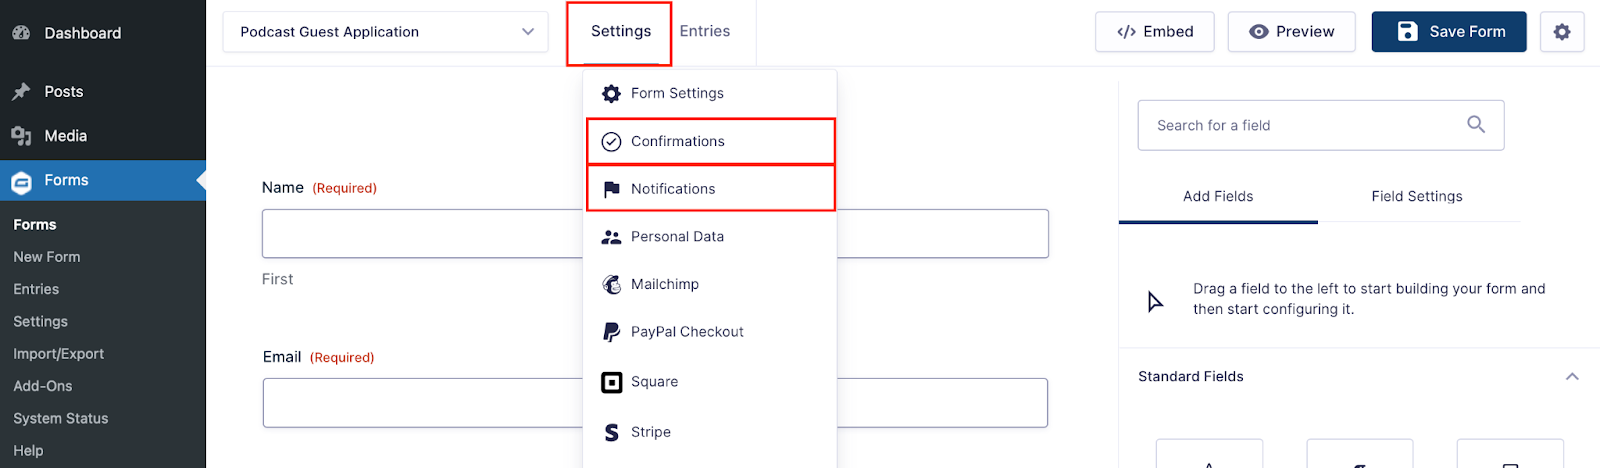Open the Import/Export link in the Forms submenu

pyautogui.click(x=59, y=354)
